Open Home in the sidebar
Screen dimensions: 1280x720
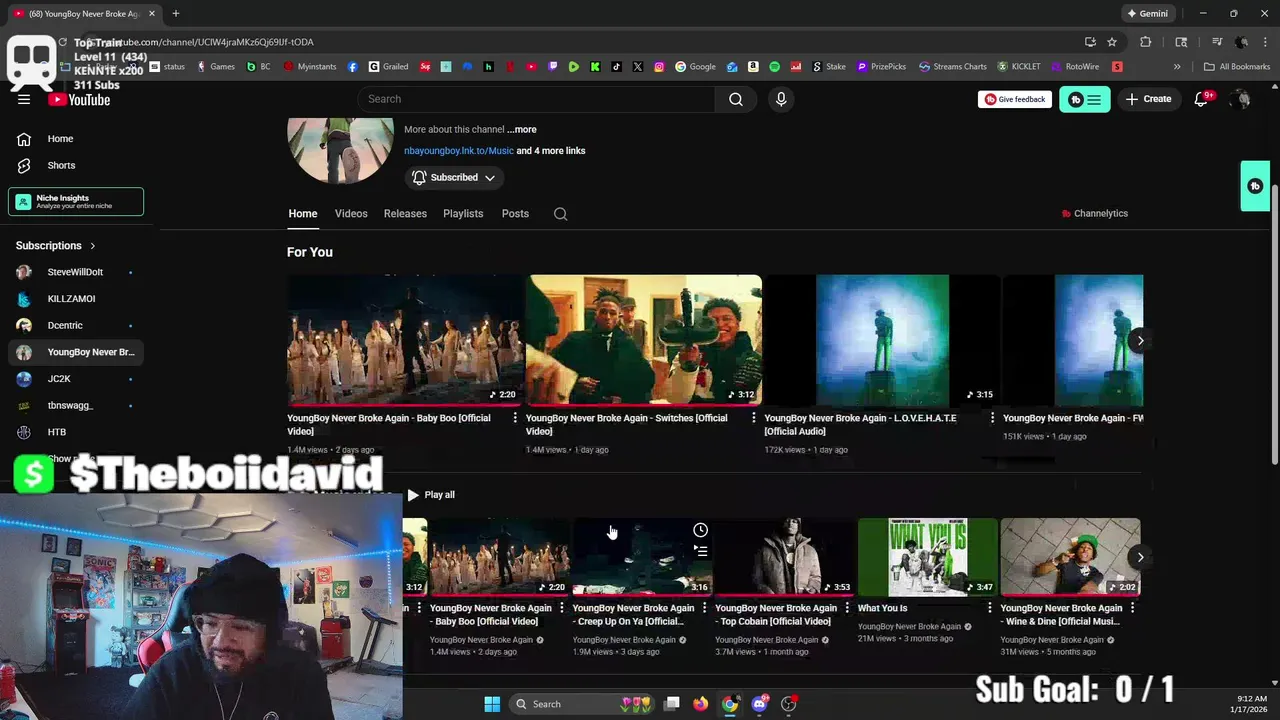click(76, 139)
